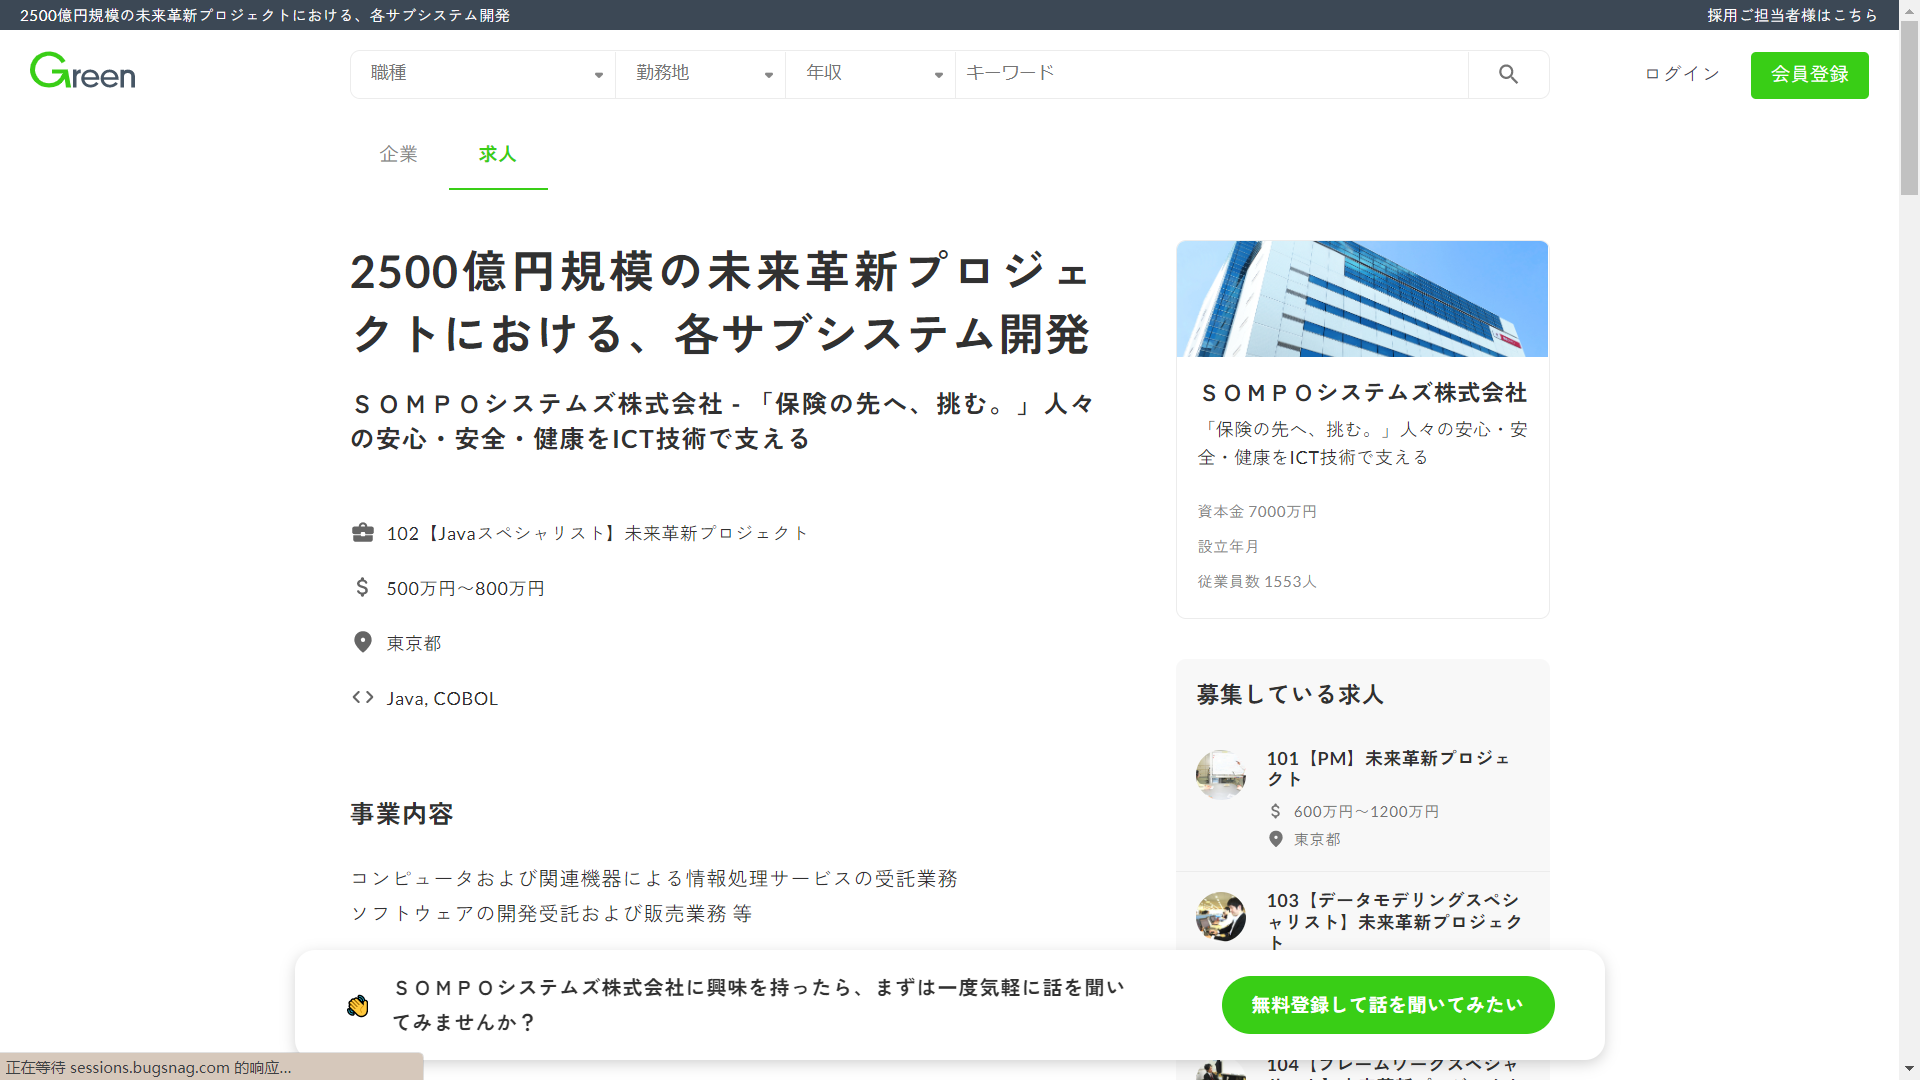1920x1080 pixels.
Task: Focus the キーワード search field
Action: 1212,74
